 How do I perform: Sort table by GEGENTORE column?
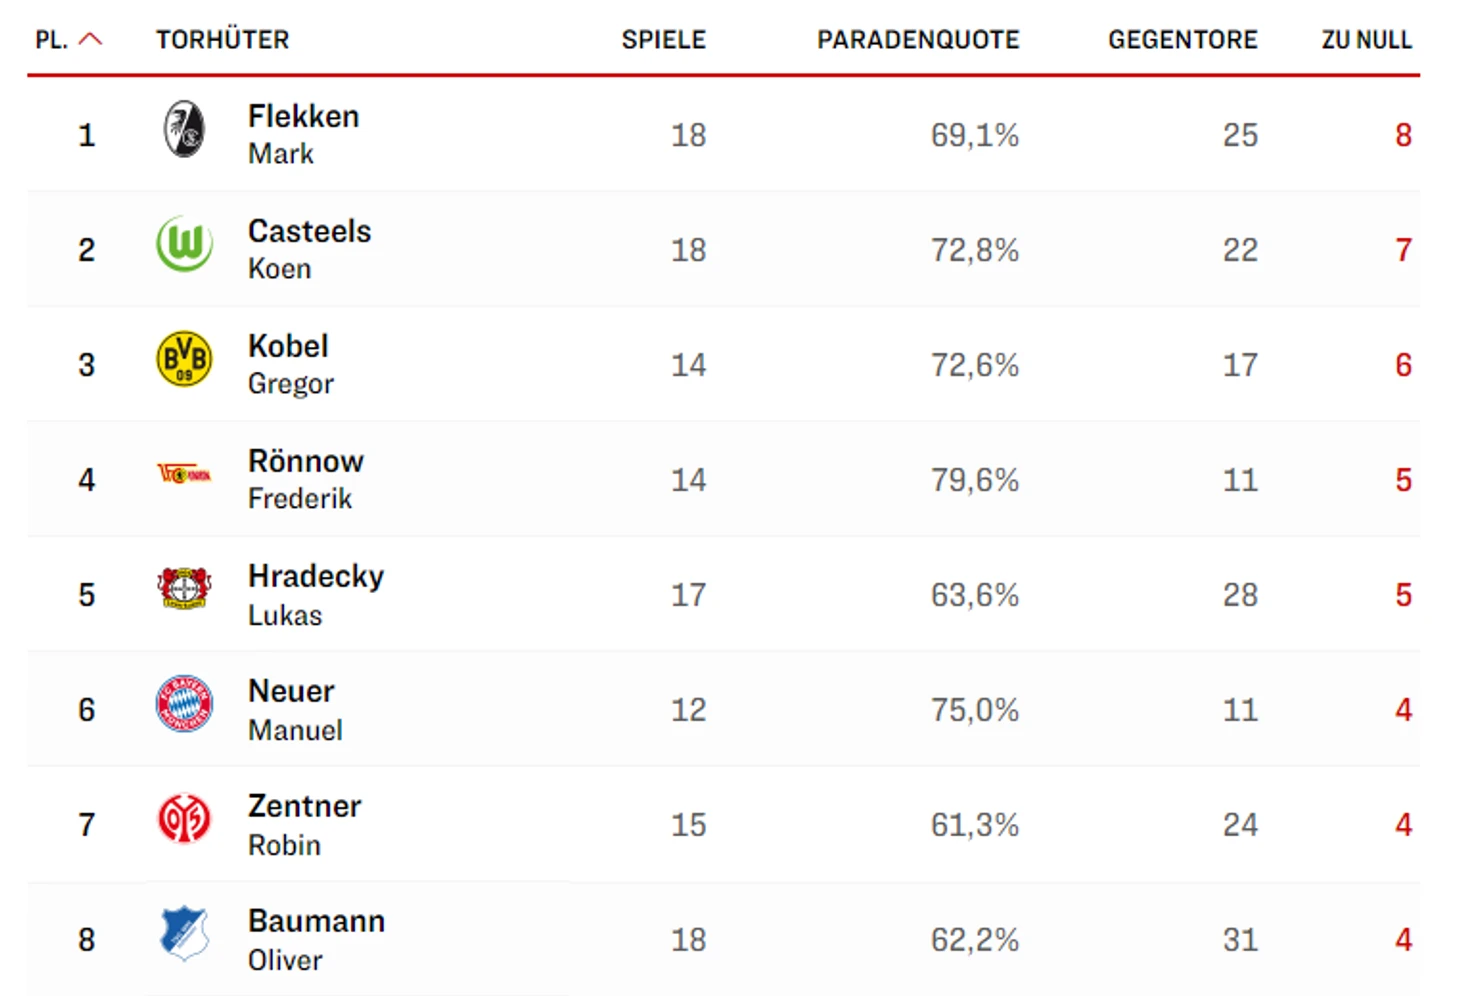tap(1182, 40)
